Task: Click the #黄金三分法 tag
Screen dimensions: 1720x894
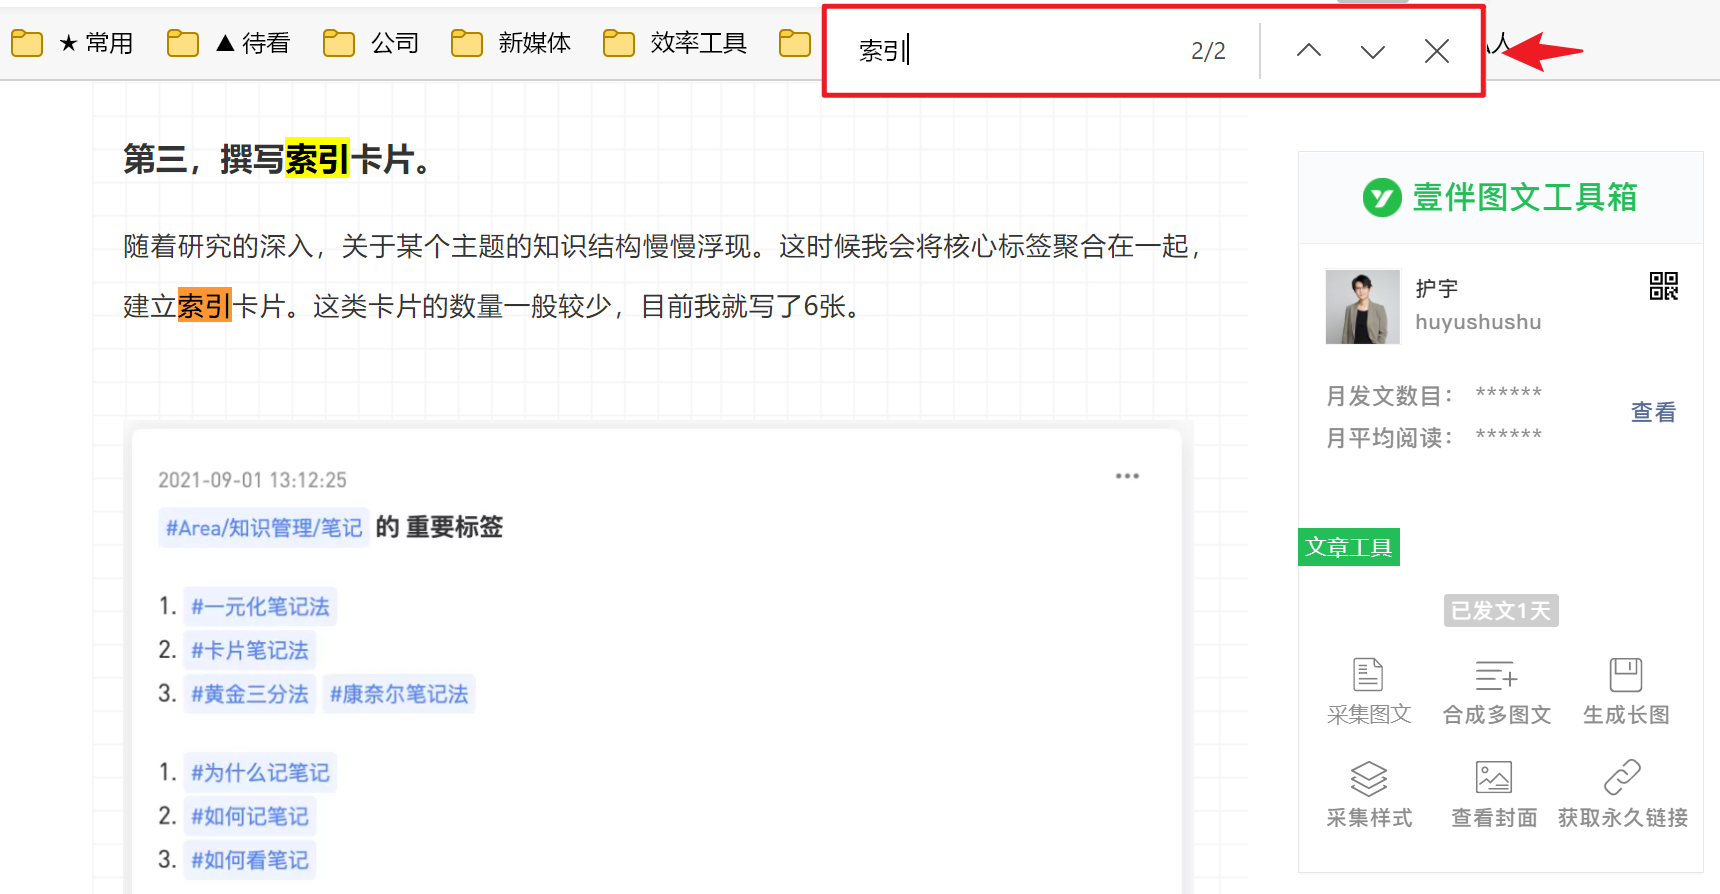Action: pos(250,694)
